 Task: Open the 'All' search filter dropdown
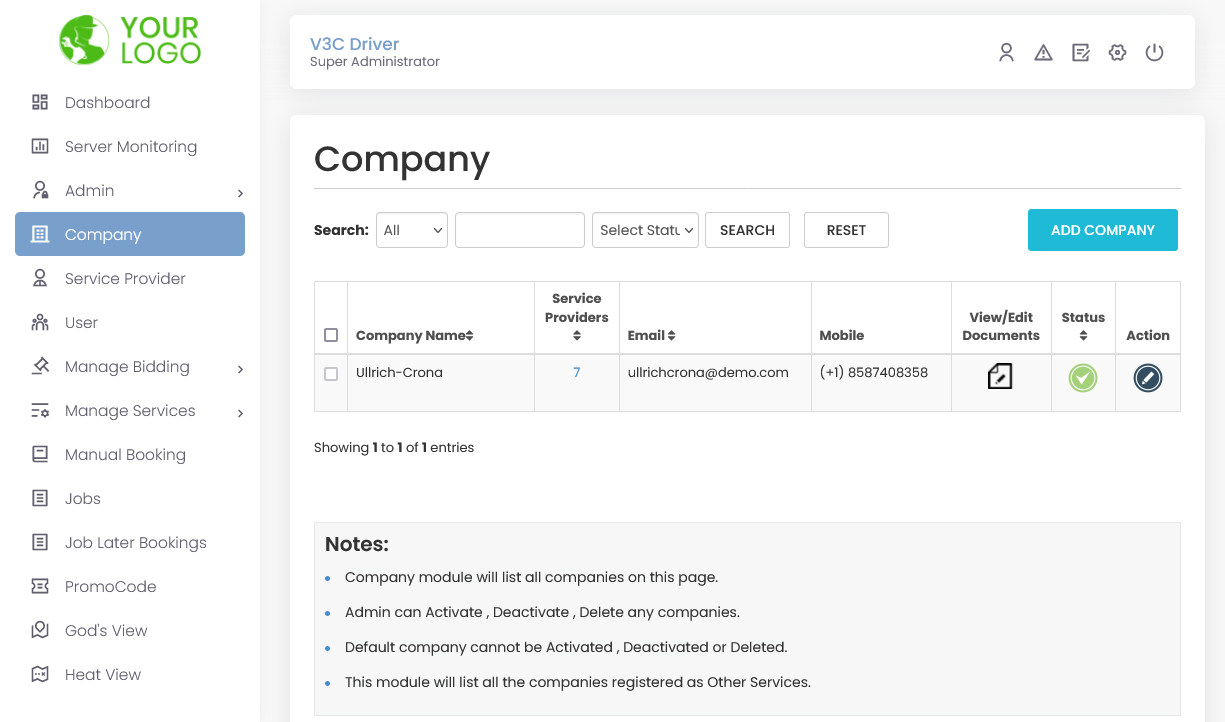coord(411,229)
